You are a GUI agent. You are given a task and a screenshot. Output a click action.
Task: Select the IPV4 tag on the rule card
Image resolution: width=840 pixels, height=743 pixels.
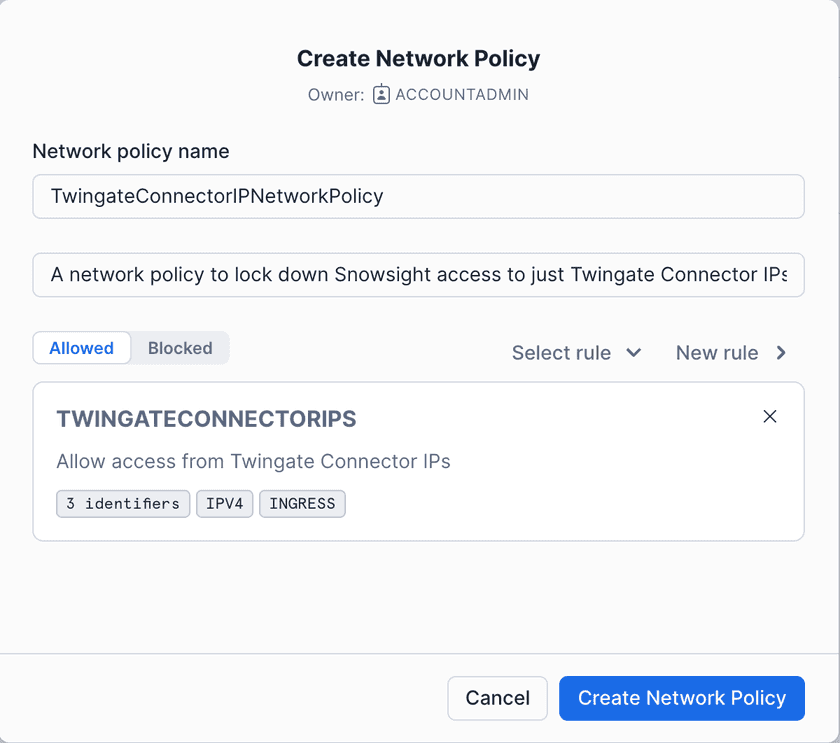224,503
